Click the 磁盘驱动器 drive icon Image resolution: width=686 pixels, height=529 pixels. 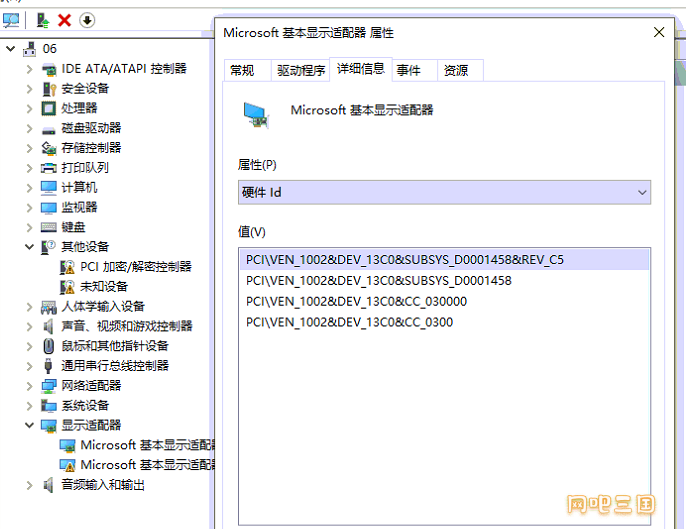(49, 130)
